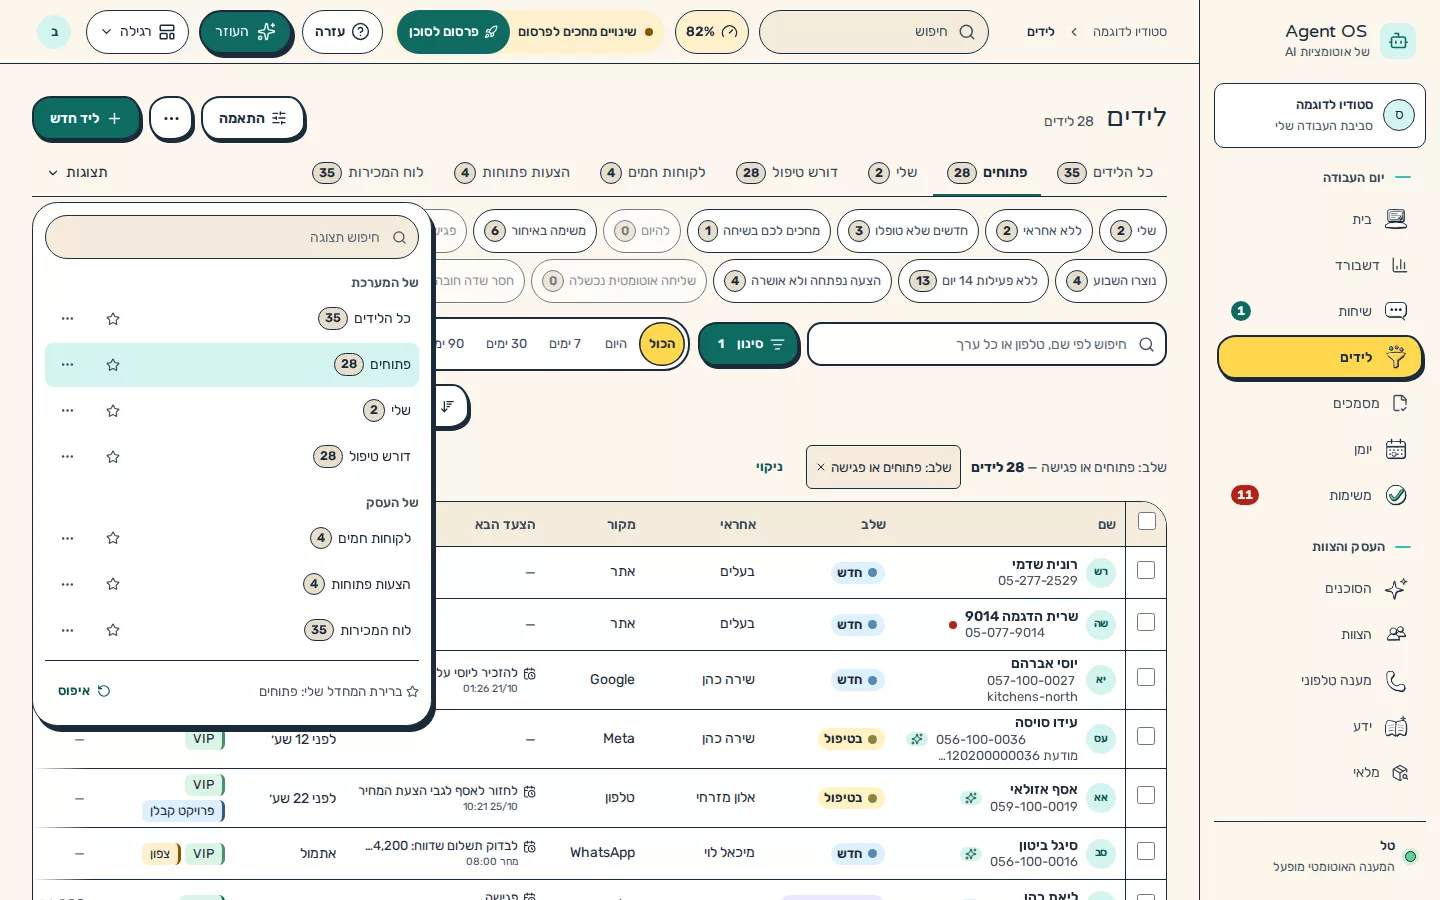The width and height of the screenshot is (1440, 900).
Task: Check the row for עידו סויסה
Action: pos(1146,736)
